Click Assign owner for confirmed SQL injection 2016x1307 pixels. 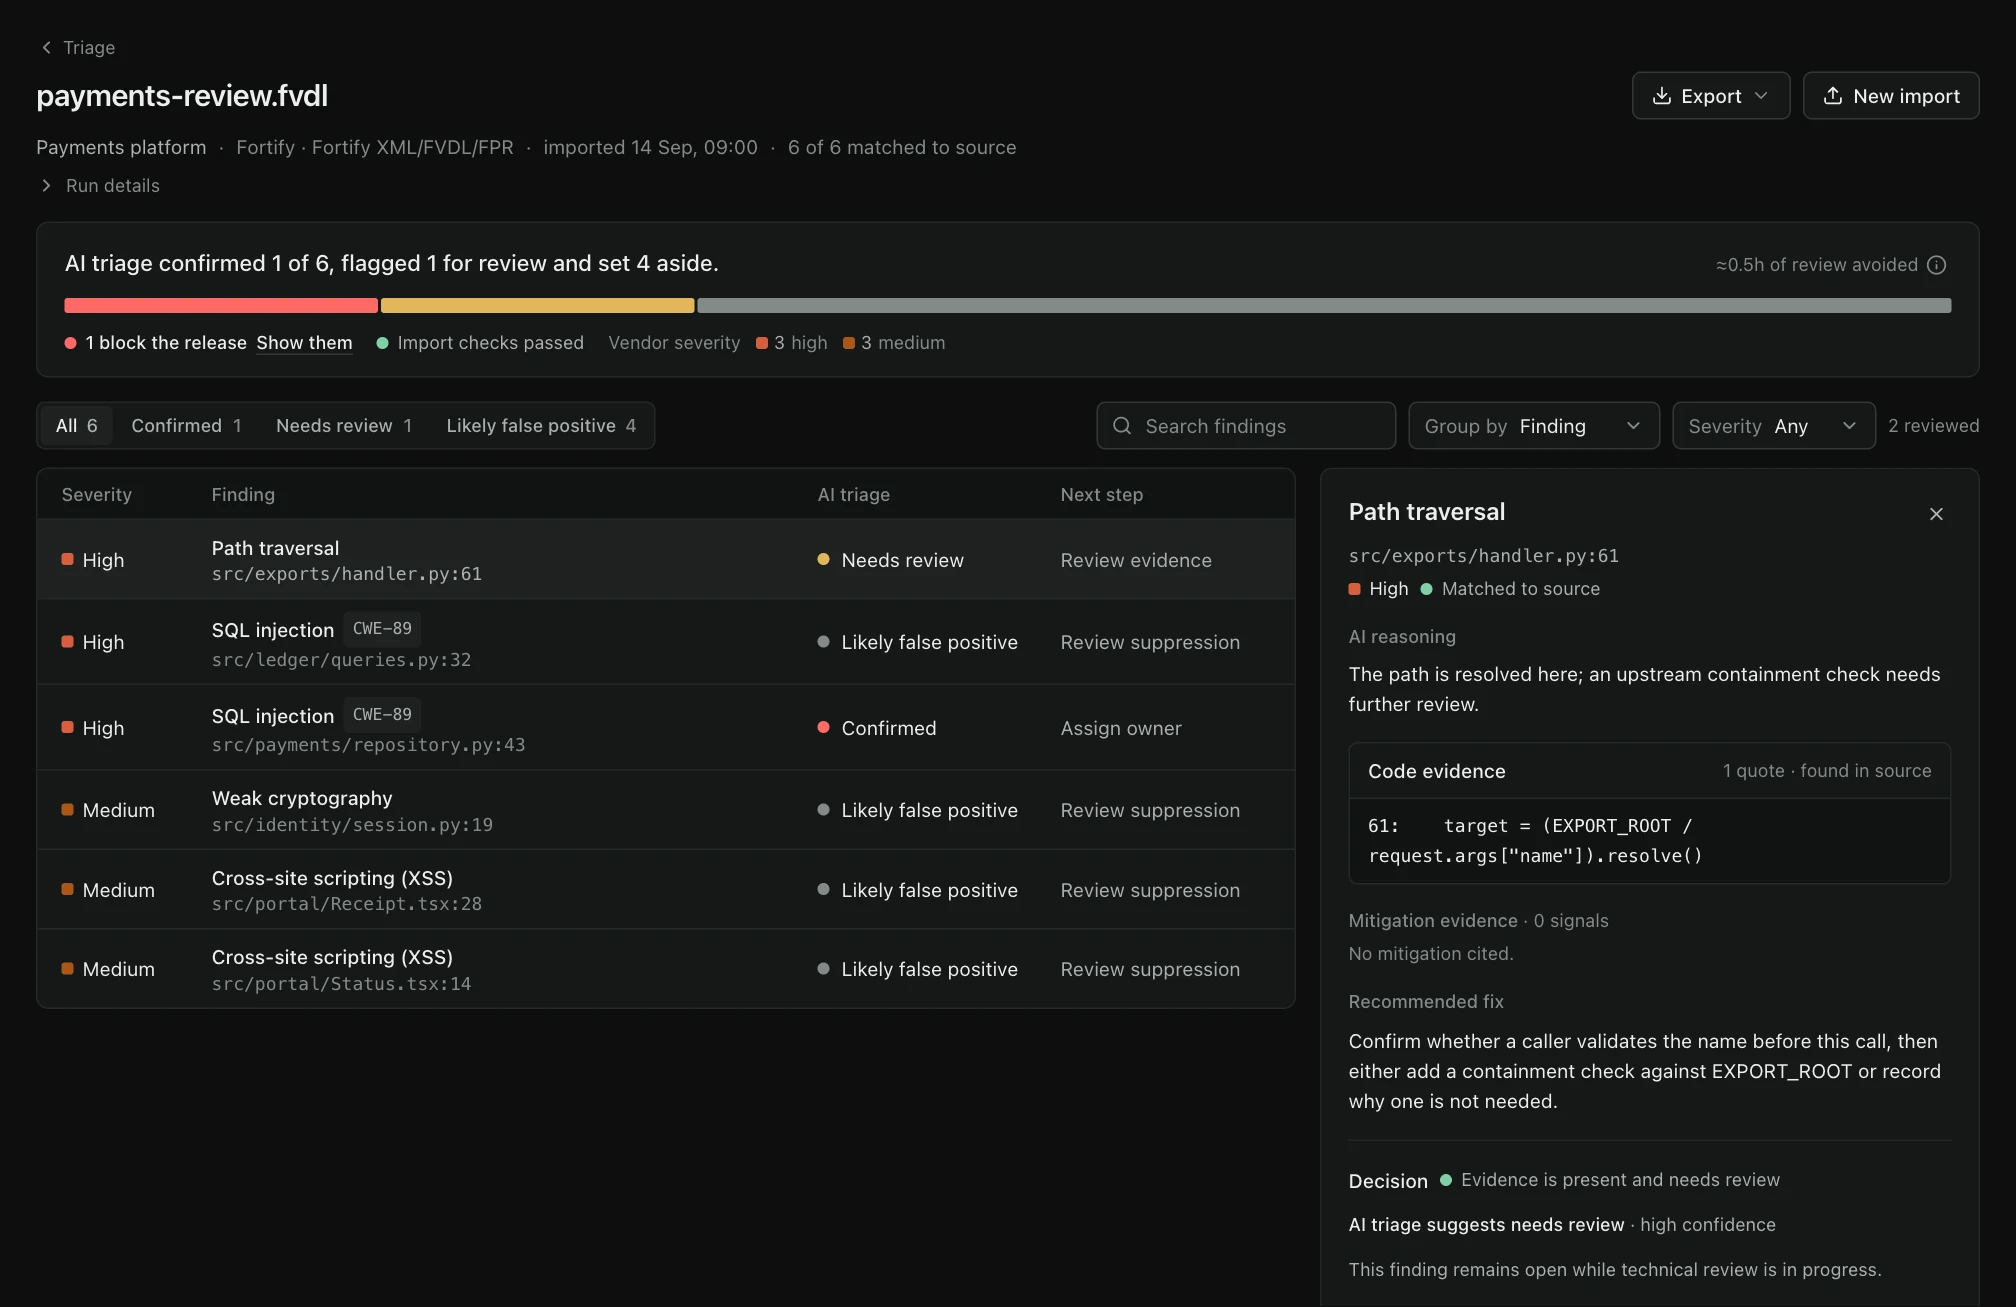(x=1121, y=729)
